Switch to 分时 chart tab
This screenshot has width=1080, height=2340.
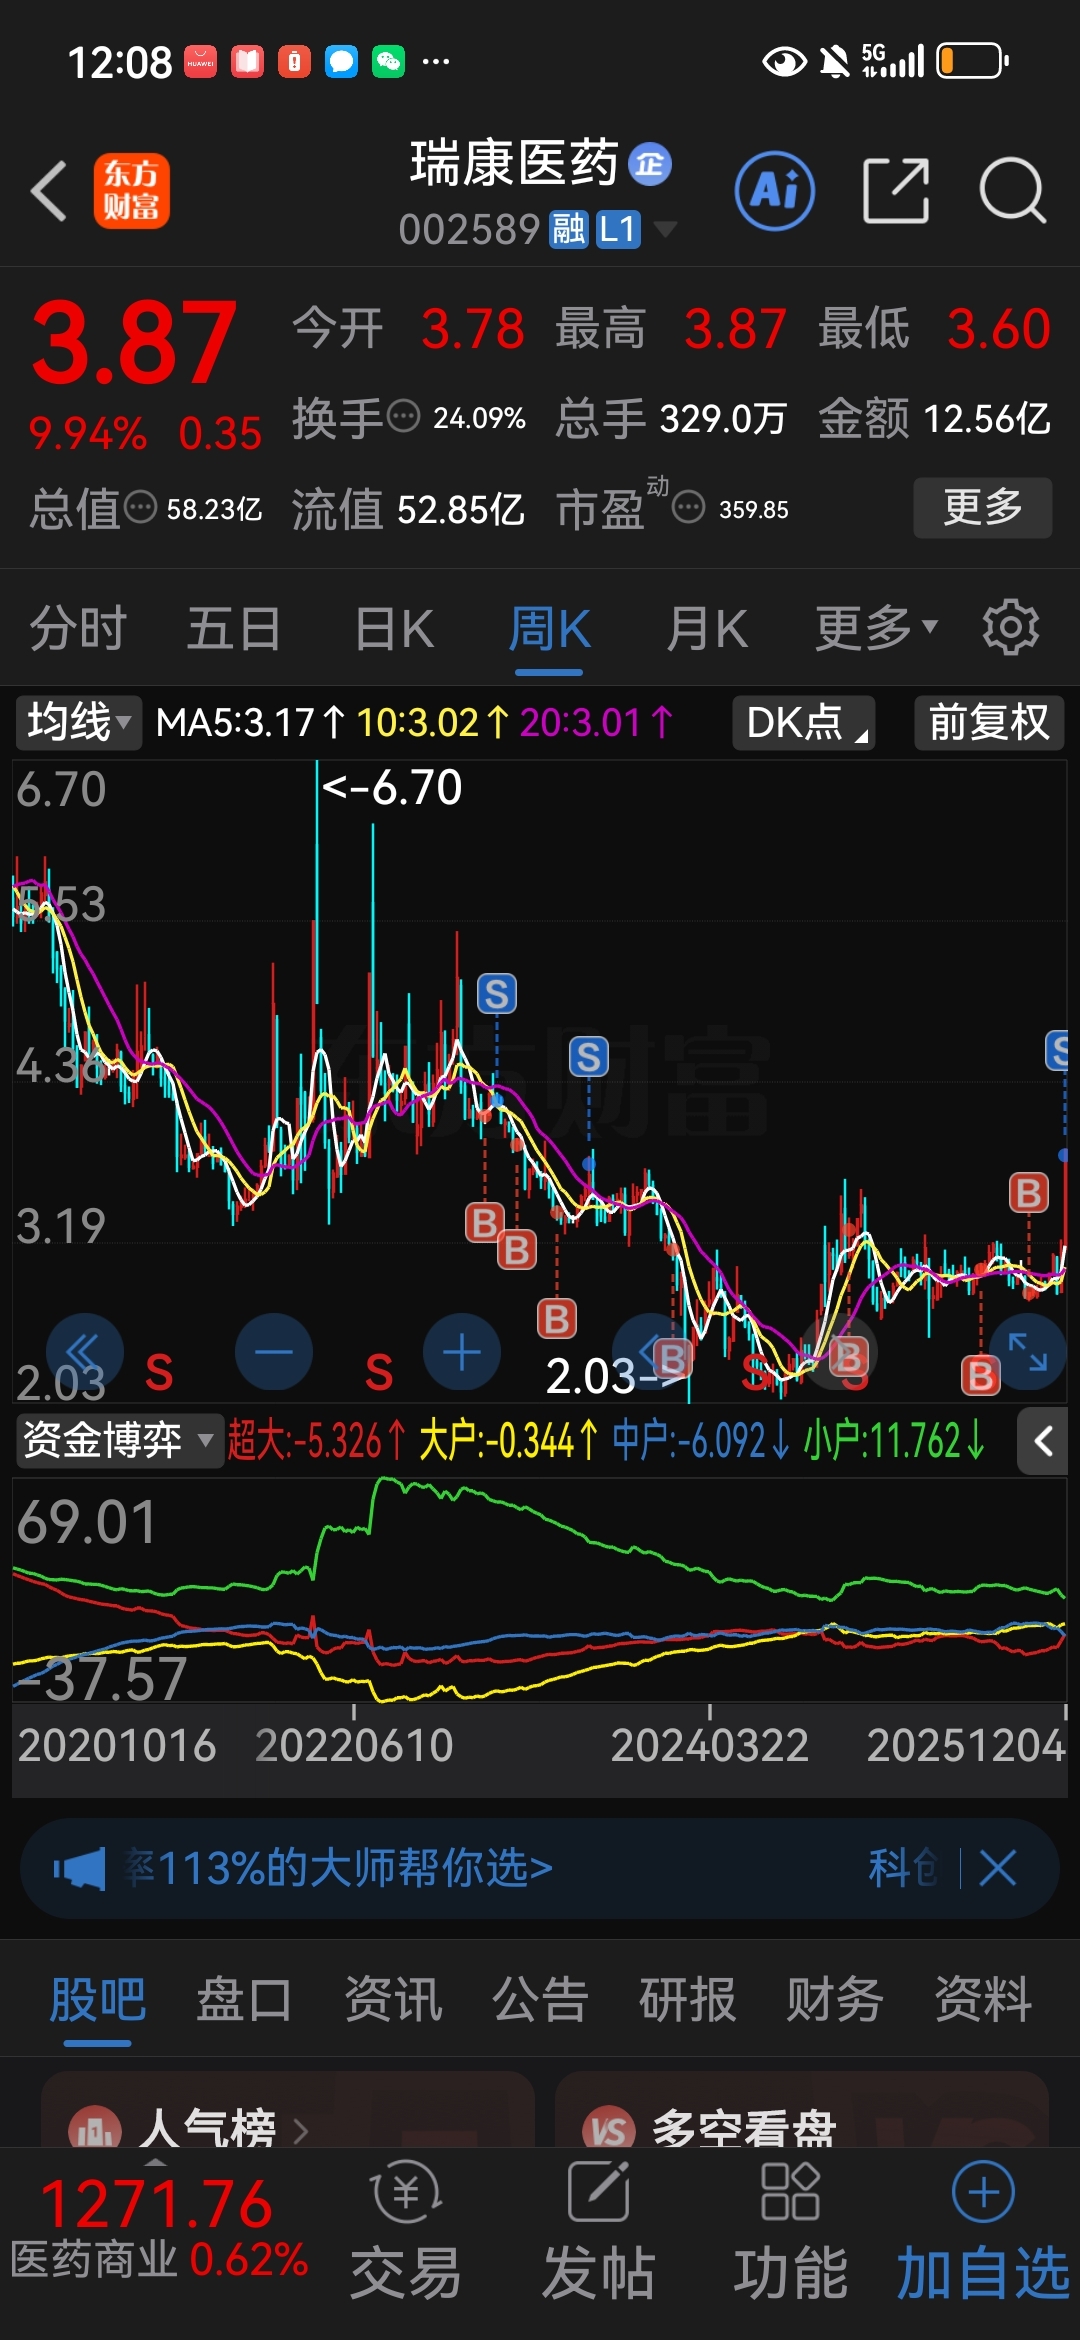pos(78,628)
